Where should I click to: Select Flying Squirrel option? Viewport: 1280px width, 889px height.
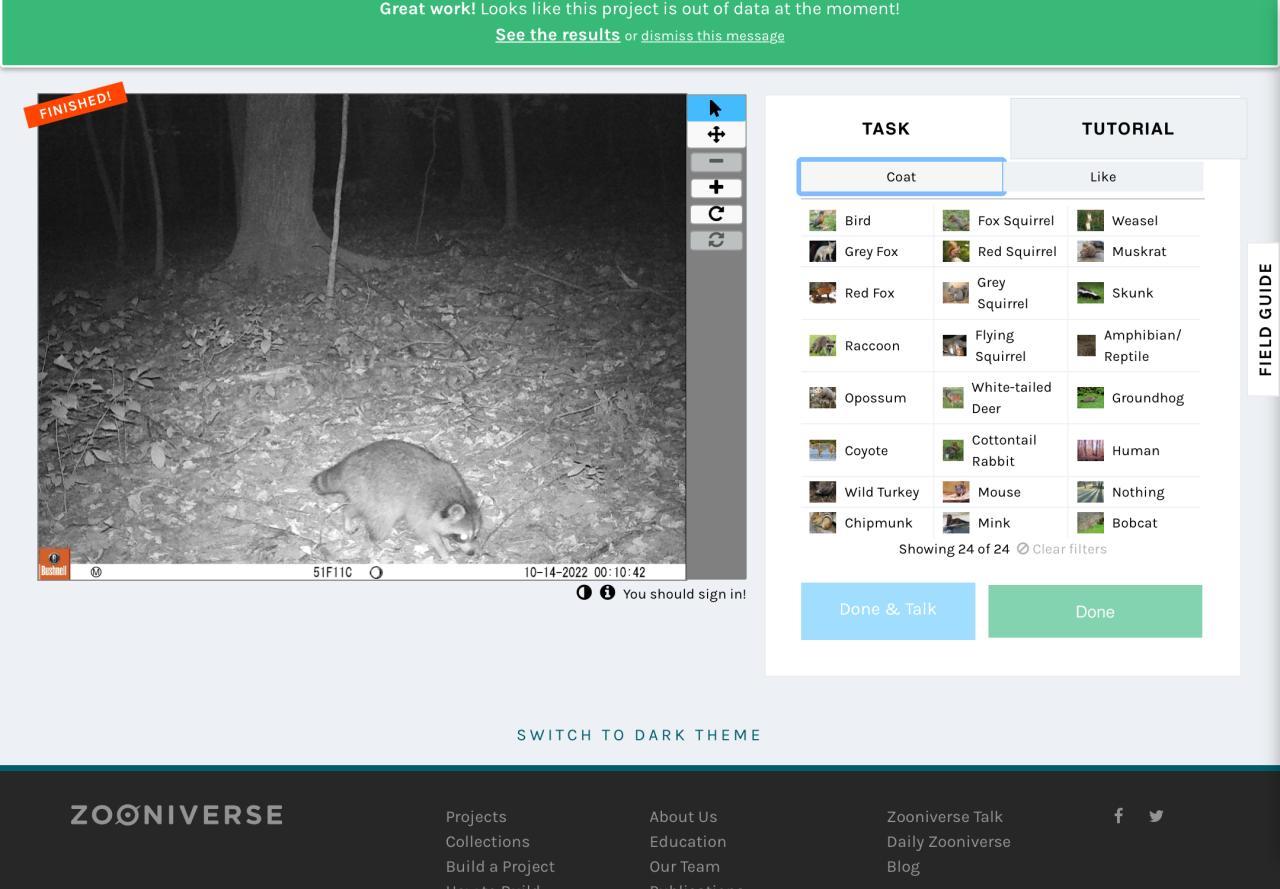1001,345
